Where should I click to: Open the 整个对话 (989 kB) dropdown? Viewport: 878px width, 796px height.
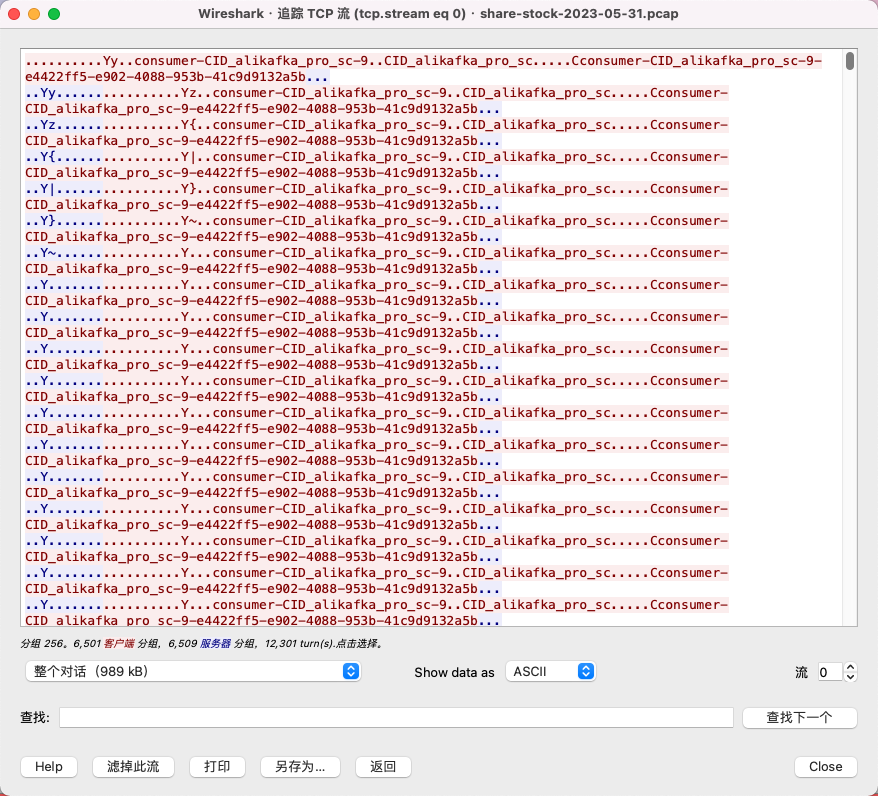point(192,672)
